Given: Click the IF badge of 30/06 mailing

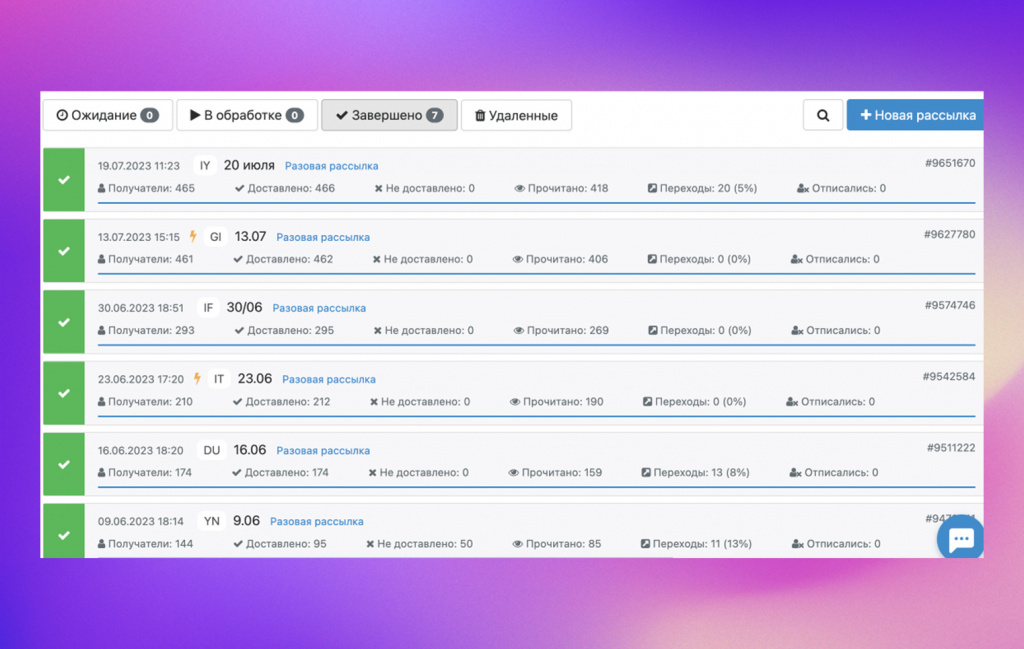Looking at the screenshot, I should pyautogui.click(x=208, y=308).
